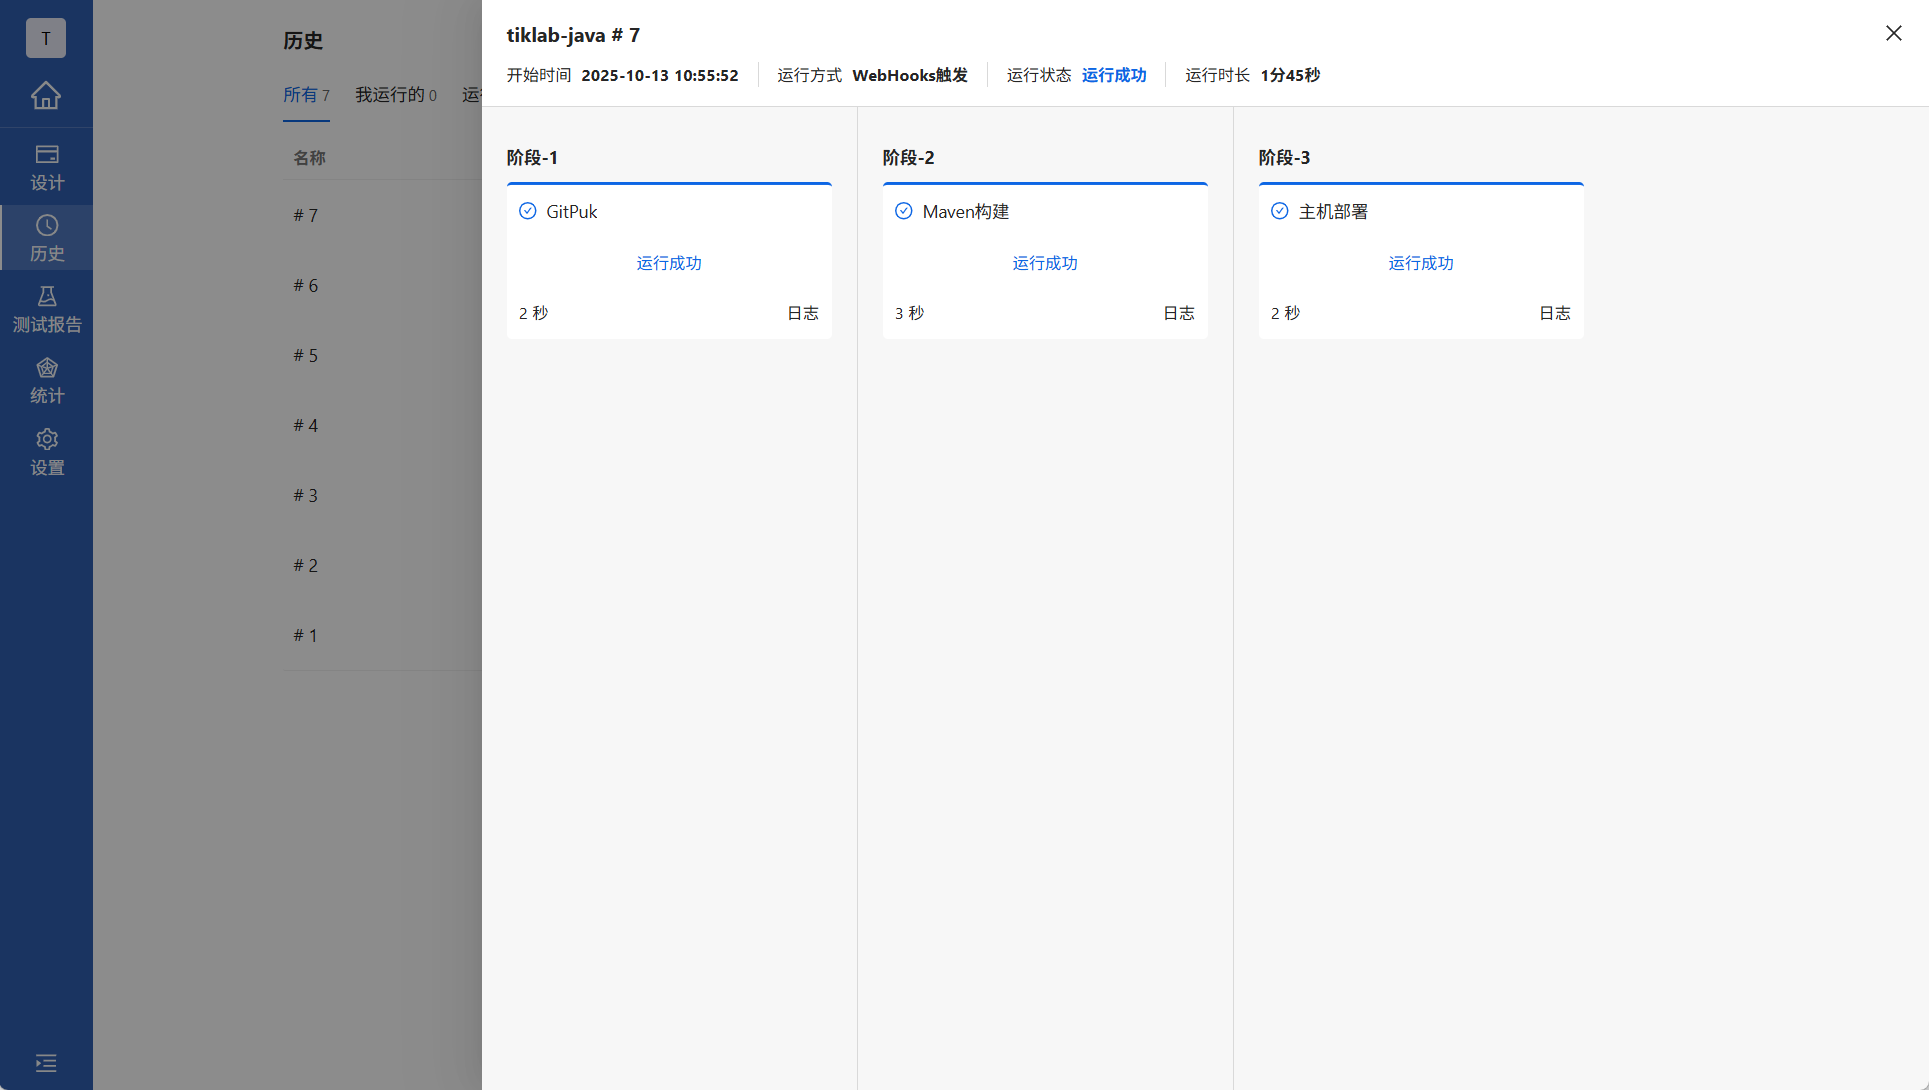Switch to the 所有 7 tab
This screenshot has height=1090, width=1929.
(x=306, y=95)
